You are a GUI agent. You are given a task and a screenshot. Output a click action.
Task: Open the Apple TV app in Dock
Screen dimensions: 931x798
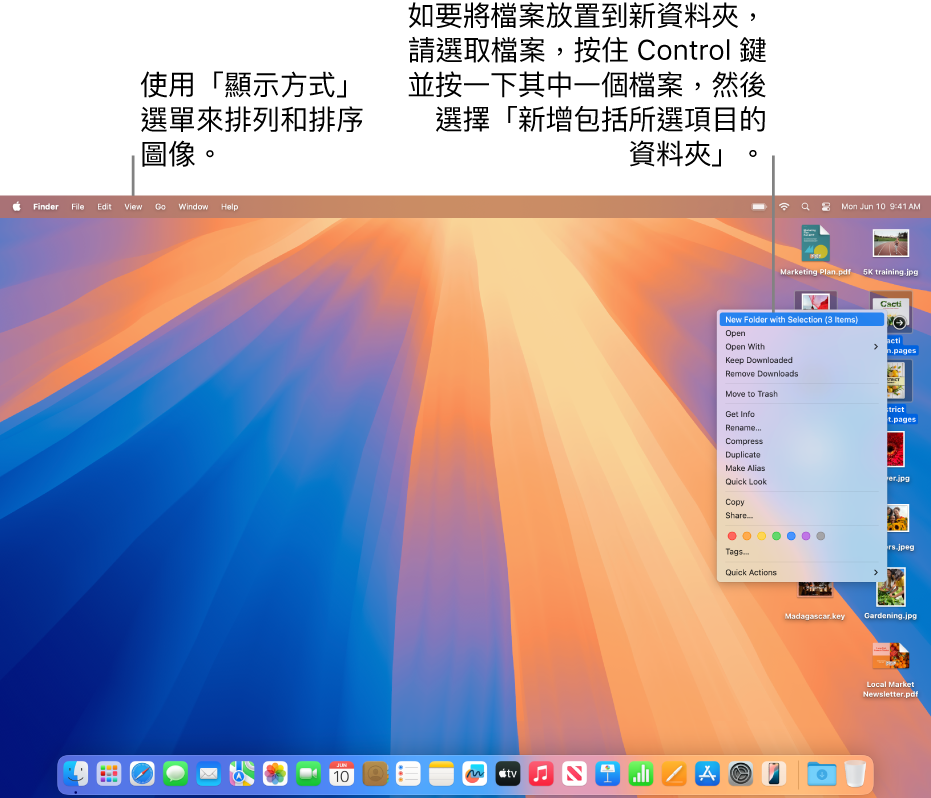[508, 774]
